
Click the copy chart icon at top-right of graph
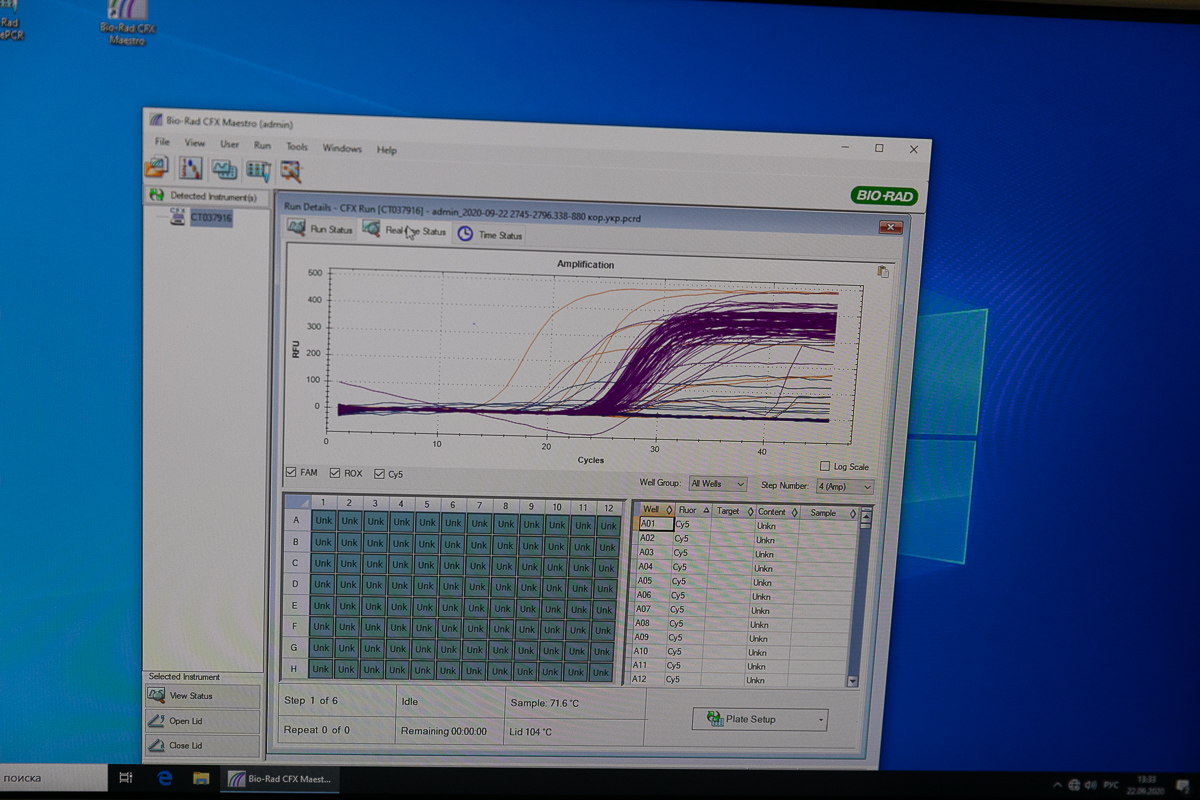[882, 272]
